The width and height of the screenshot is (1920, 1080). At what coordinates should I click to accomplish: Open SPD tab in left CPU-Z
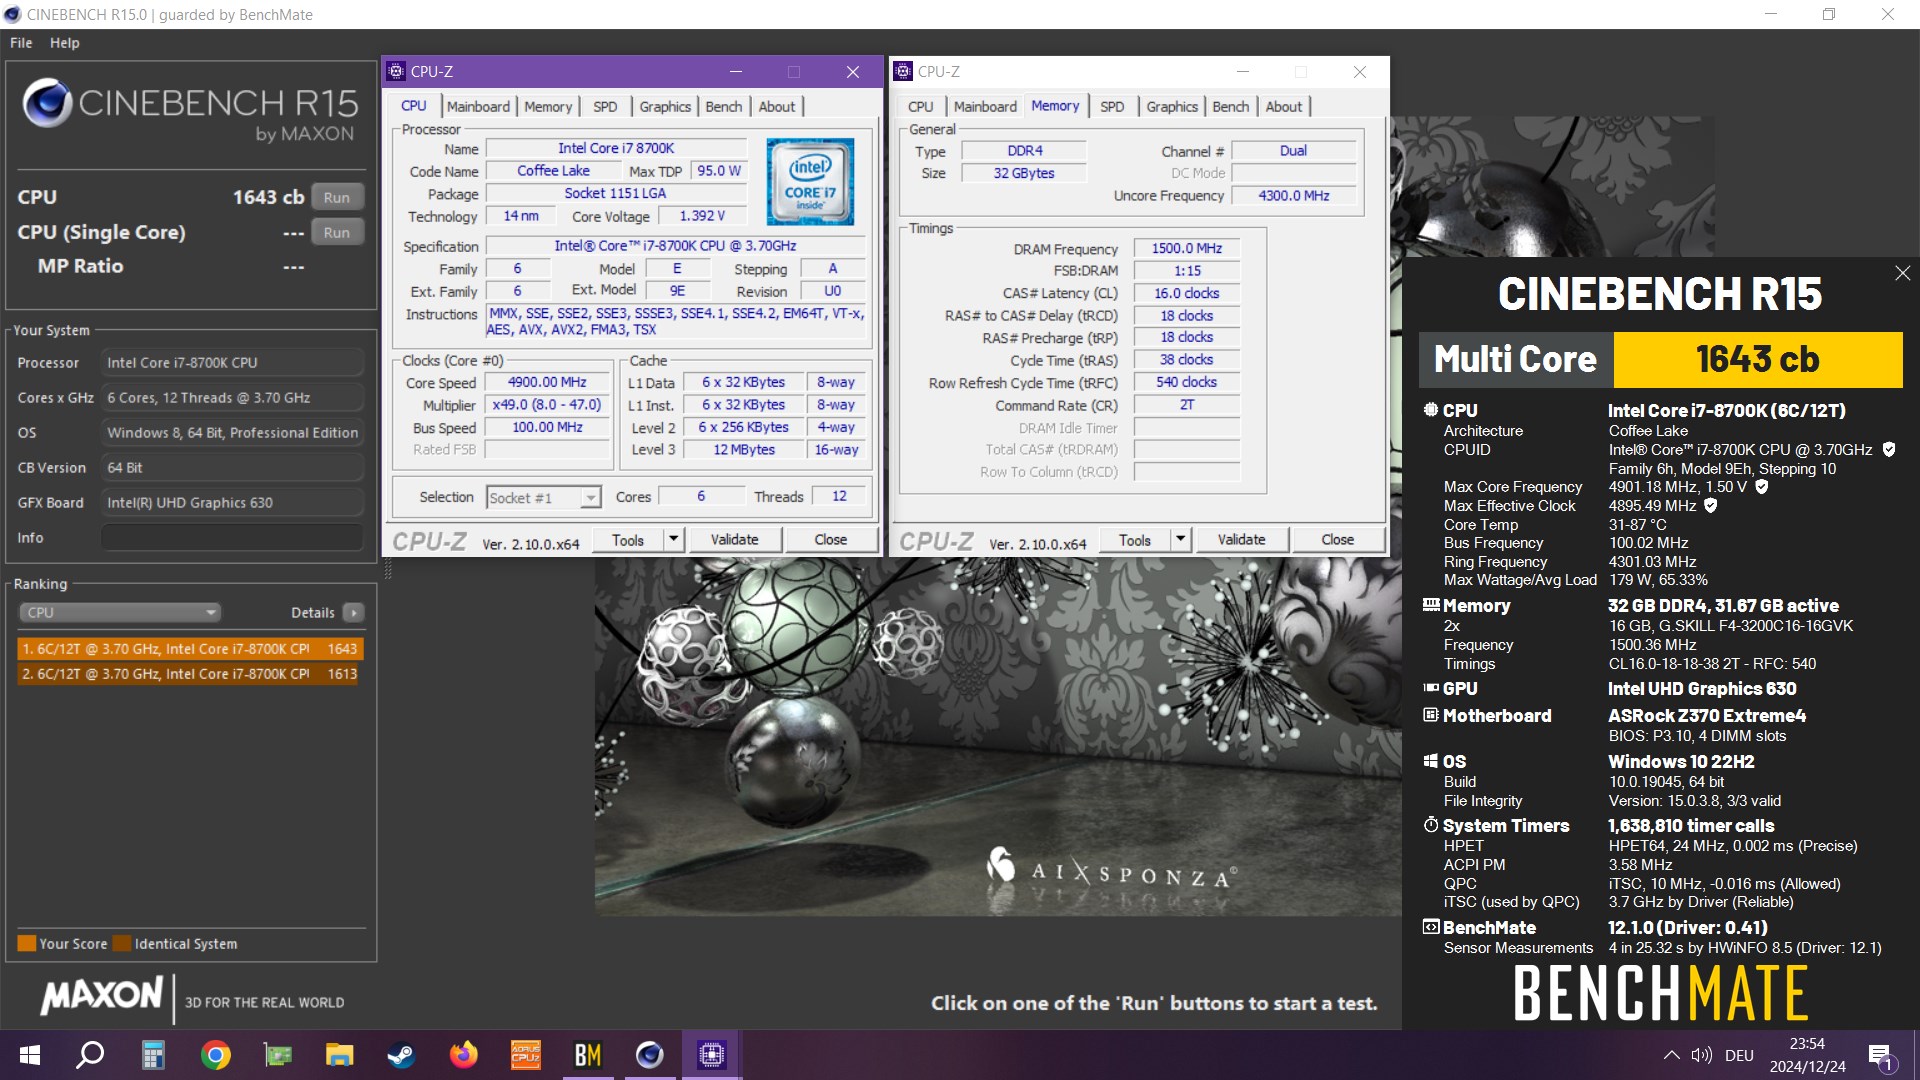[x=605, y=106]
